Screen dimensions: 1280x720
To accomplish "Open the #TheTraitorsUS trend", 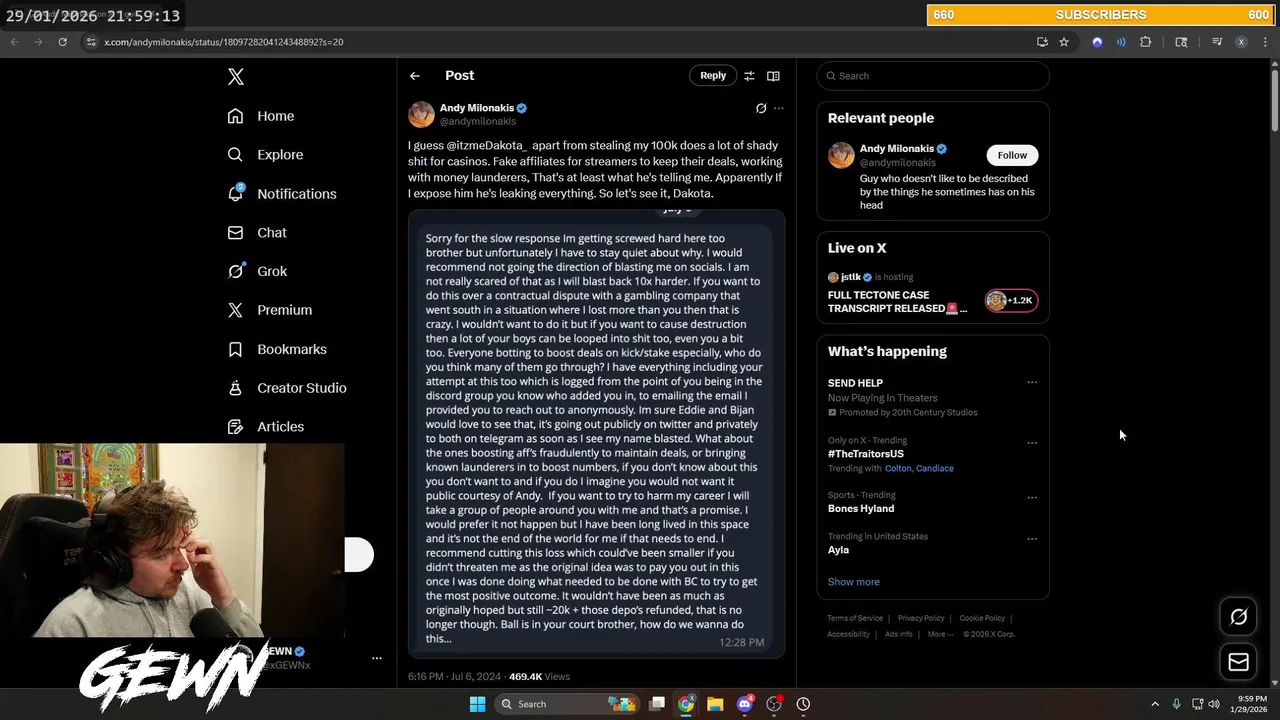I will (866, 454).
